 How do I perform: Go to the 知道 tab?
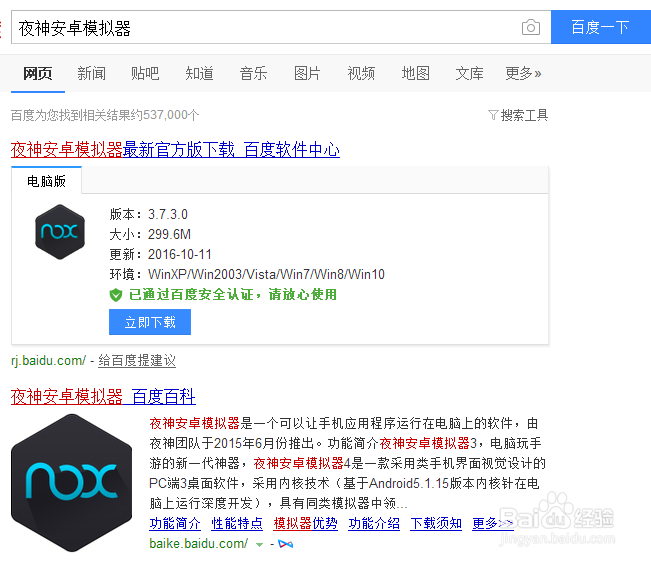click(199, 73)
